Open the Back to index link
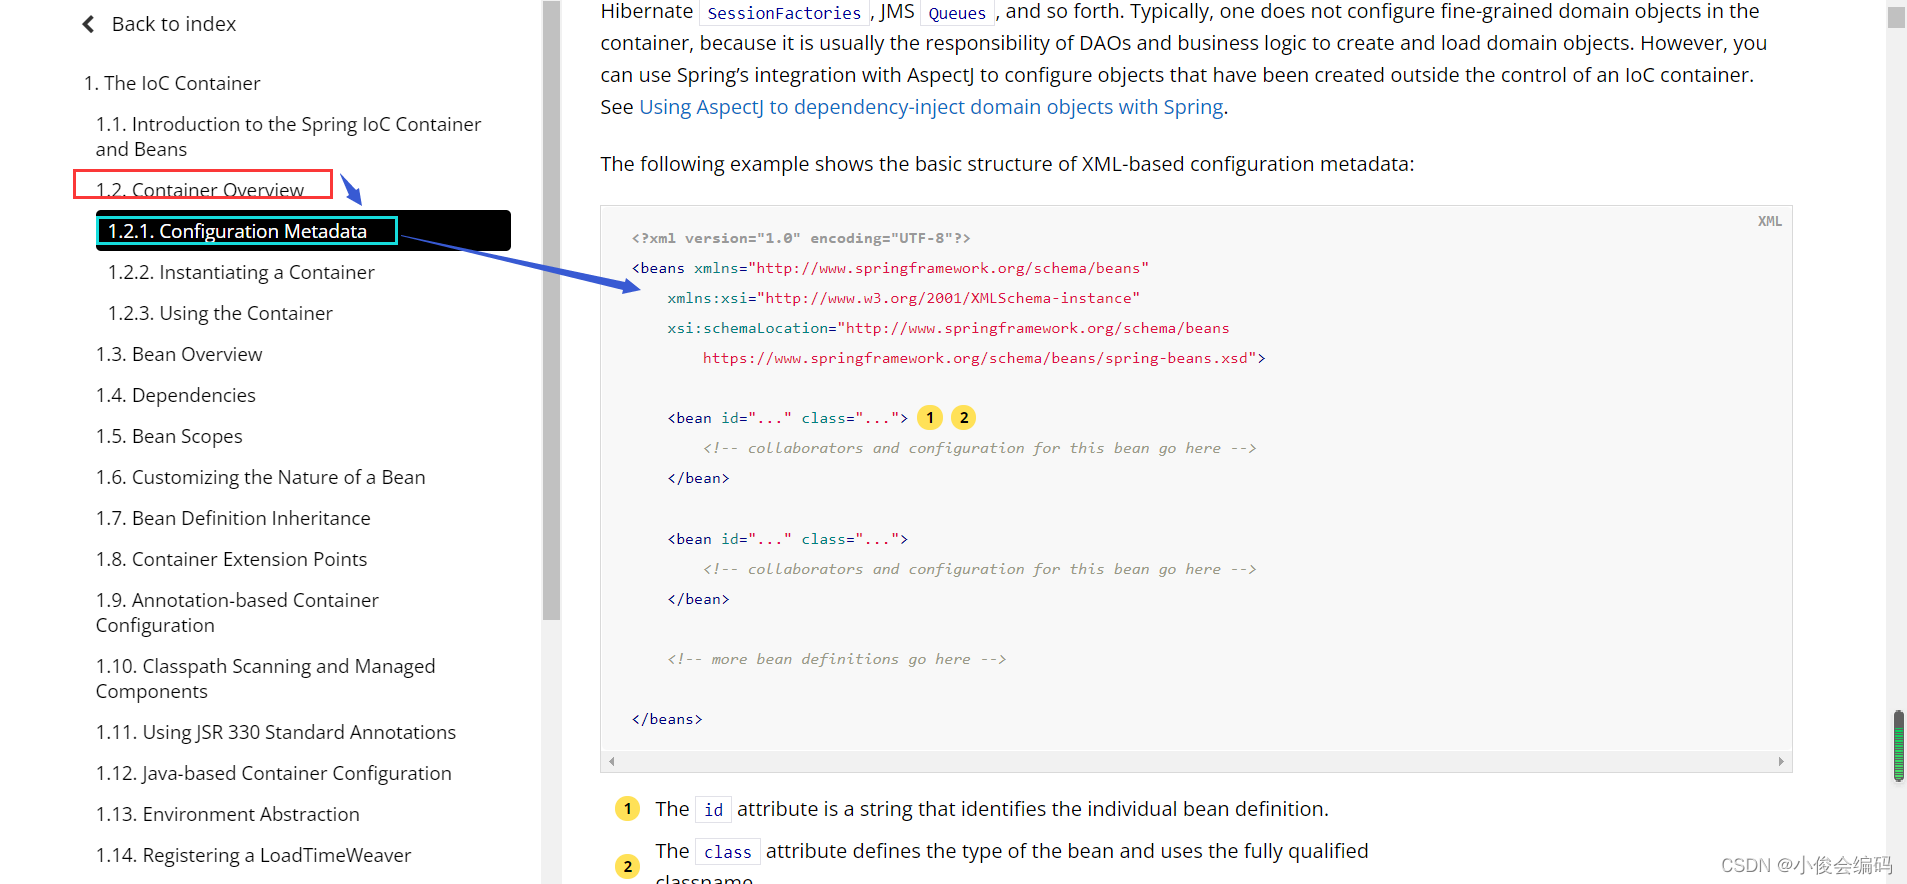1907x884 pixels. point(173,24)
